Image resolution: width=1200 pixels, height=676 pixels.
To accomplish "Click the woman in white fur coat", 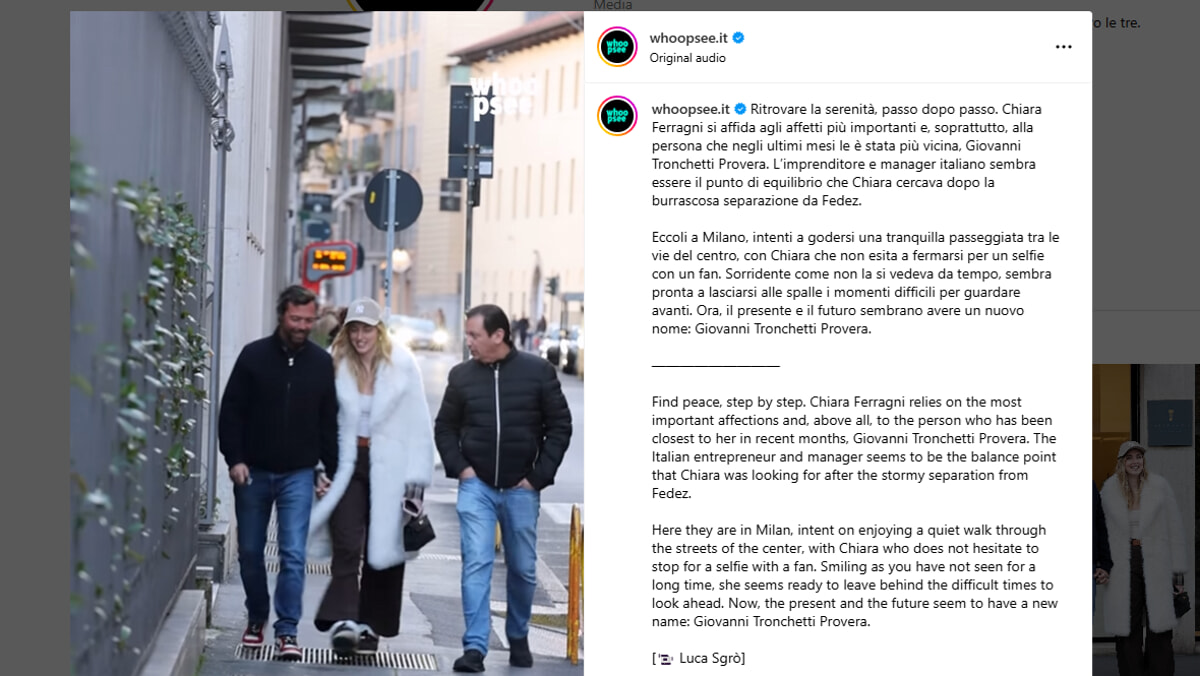I will pyautogui.click(x=374, y=470).
